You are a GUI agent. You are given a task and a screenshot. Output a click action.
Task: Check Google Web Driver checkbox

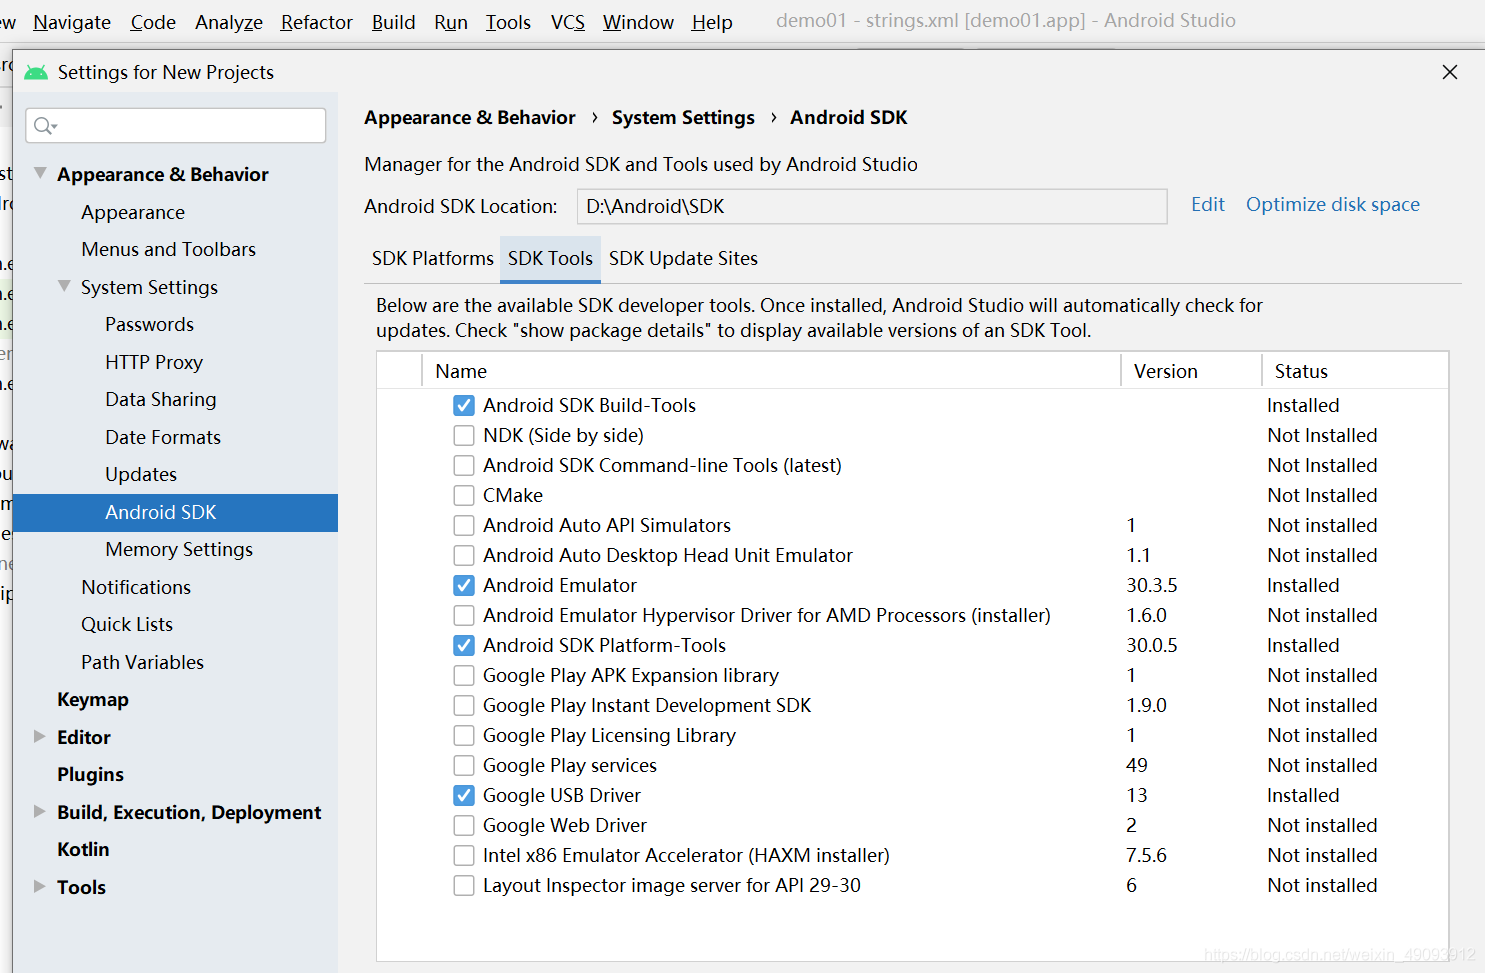[464, 825]
